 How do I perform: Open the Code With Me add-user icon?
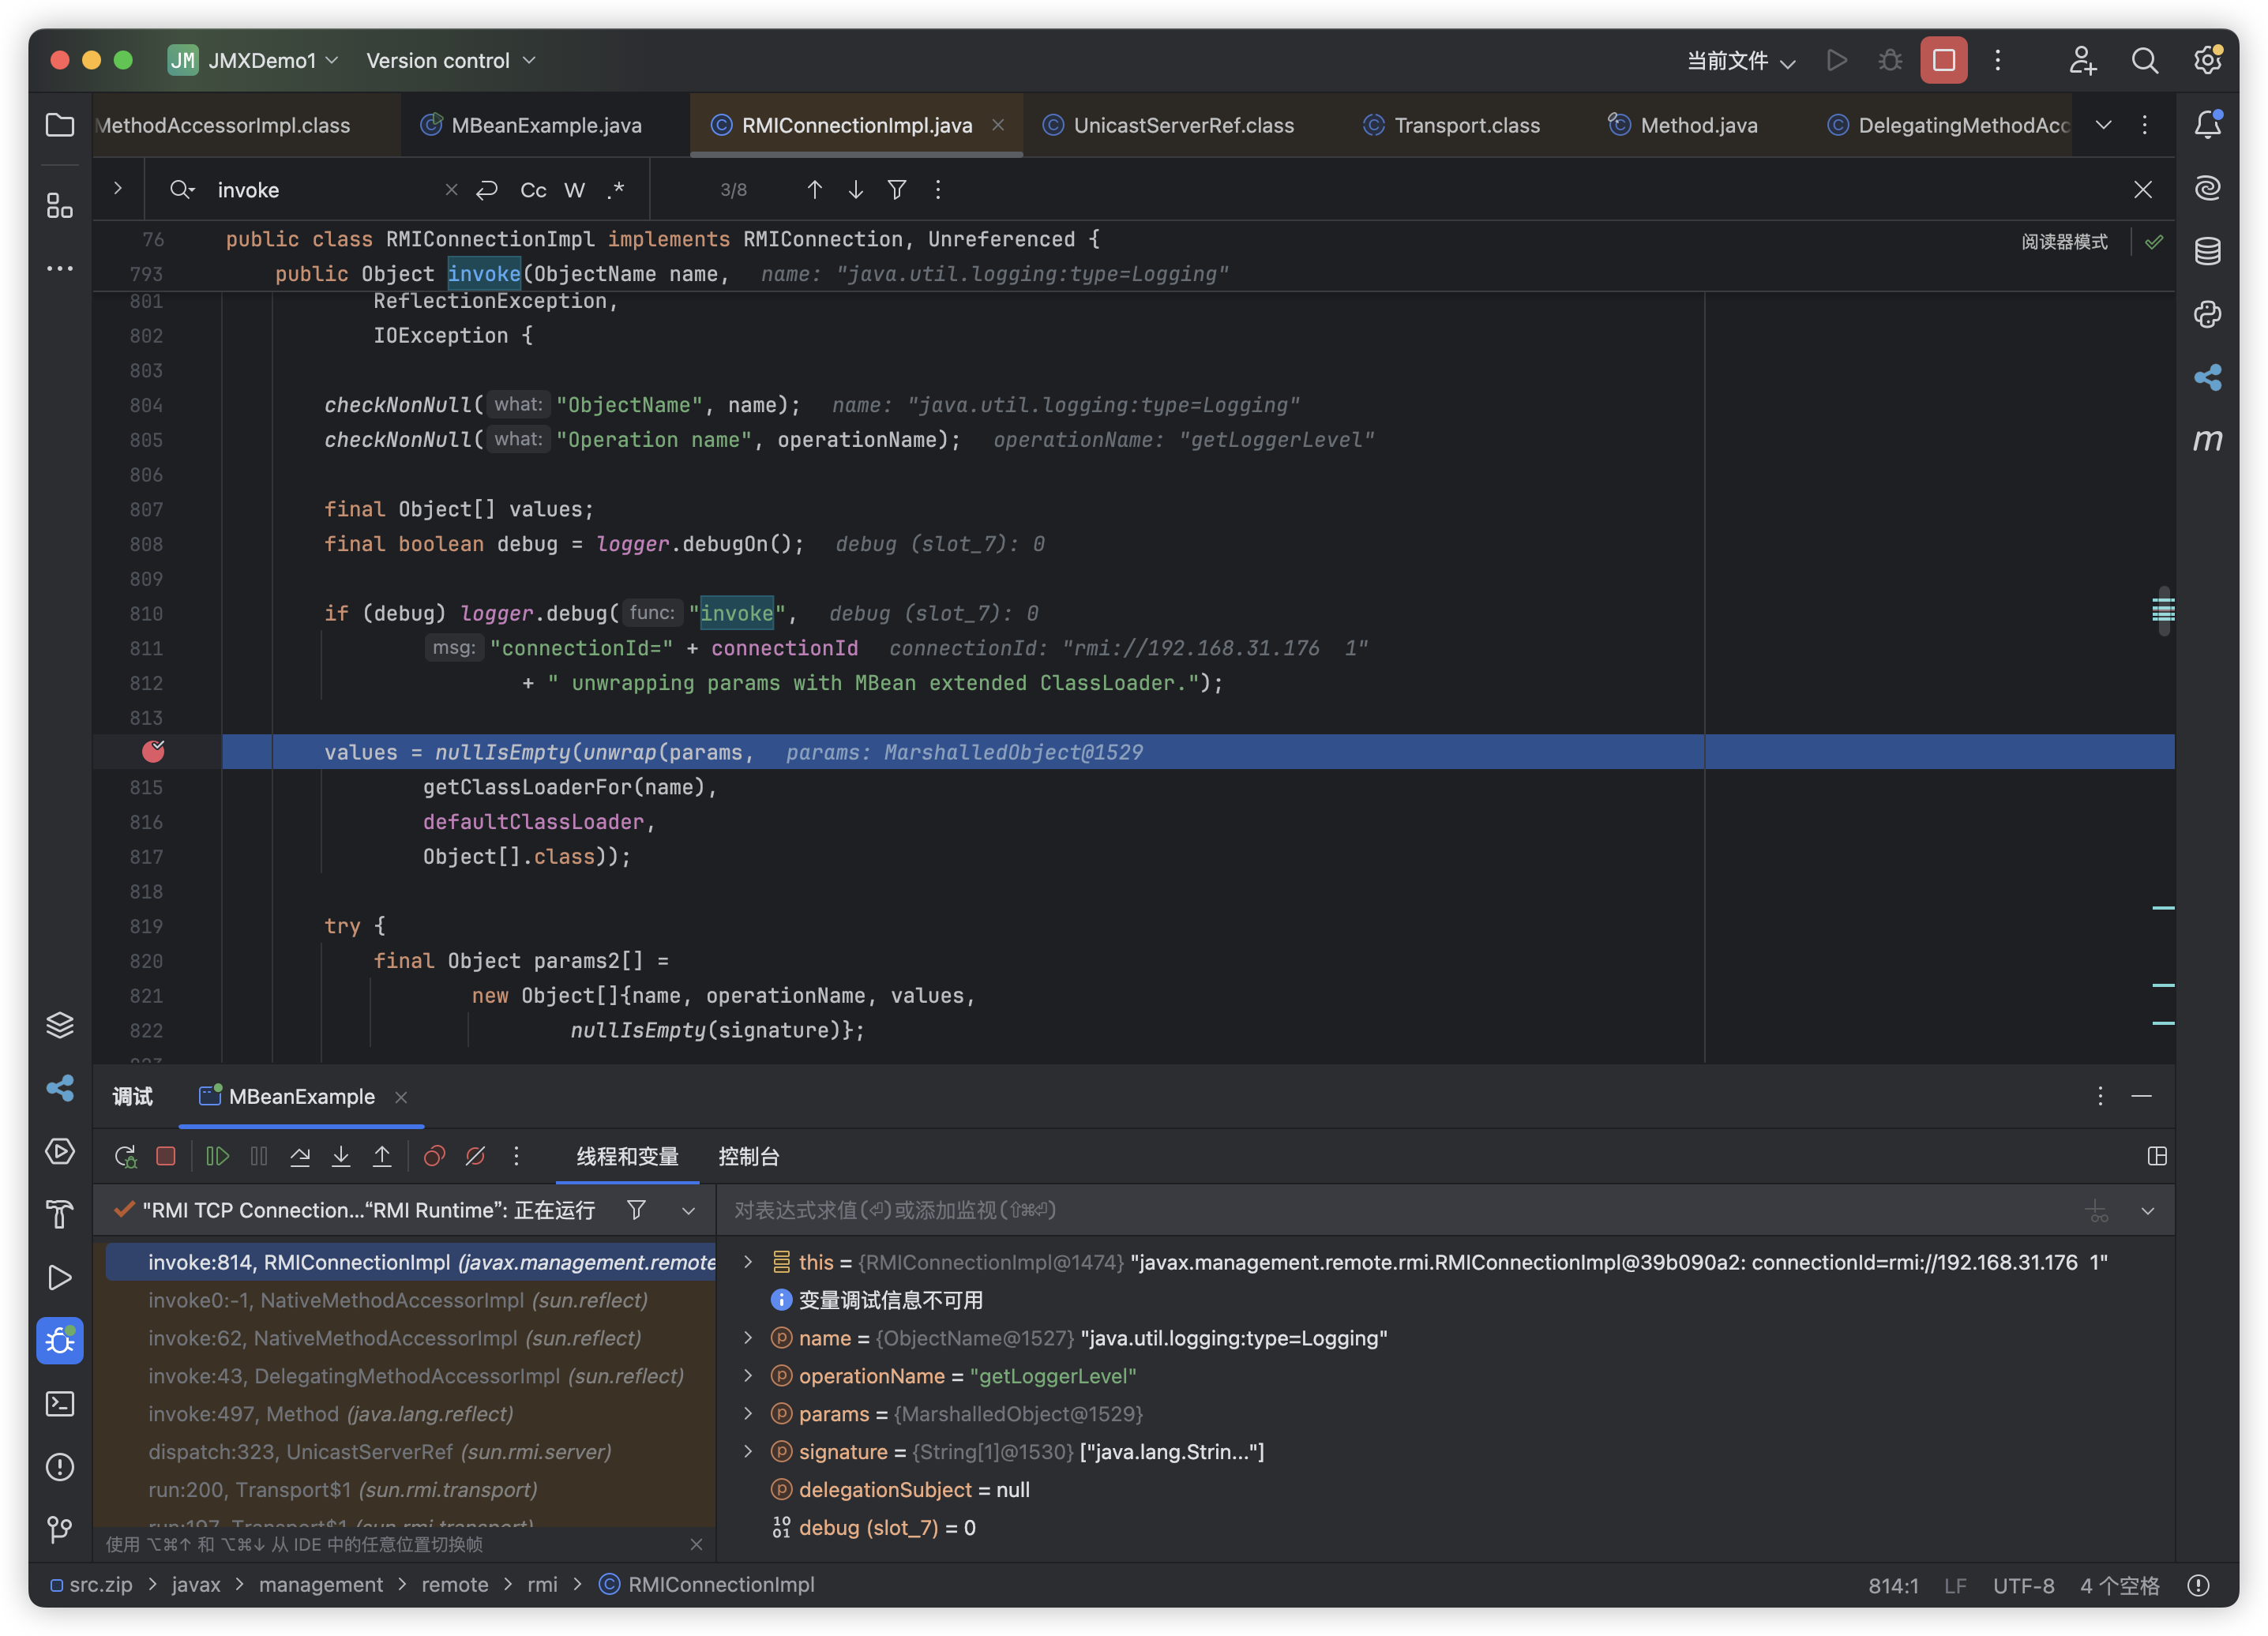(x=2082, y=60)
